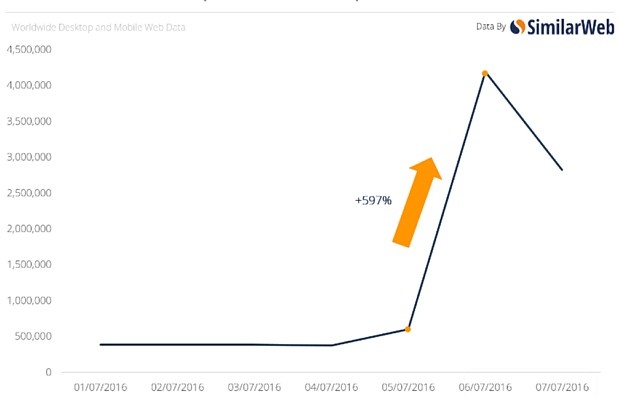
Task: Select the 07/07/2016 date label
Action: coord(562,386)
